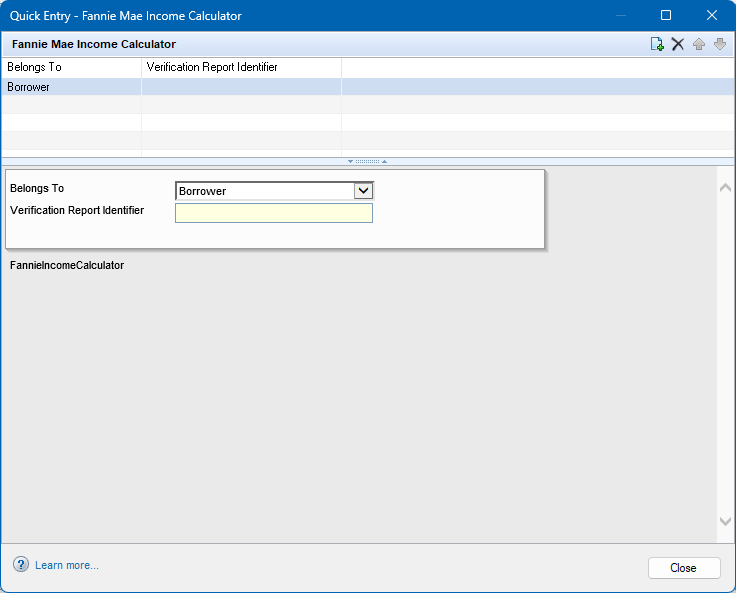Click the splitter collapse down arrow
This screenshot has height=593, width=736.
[x=350, y=162]
